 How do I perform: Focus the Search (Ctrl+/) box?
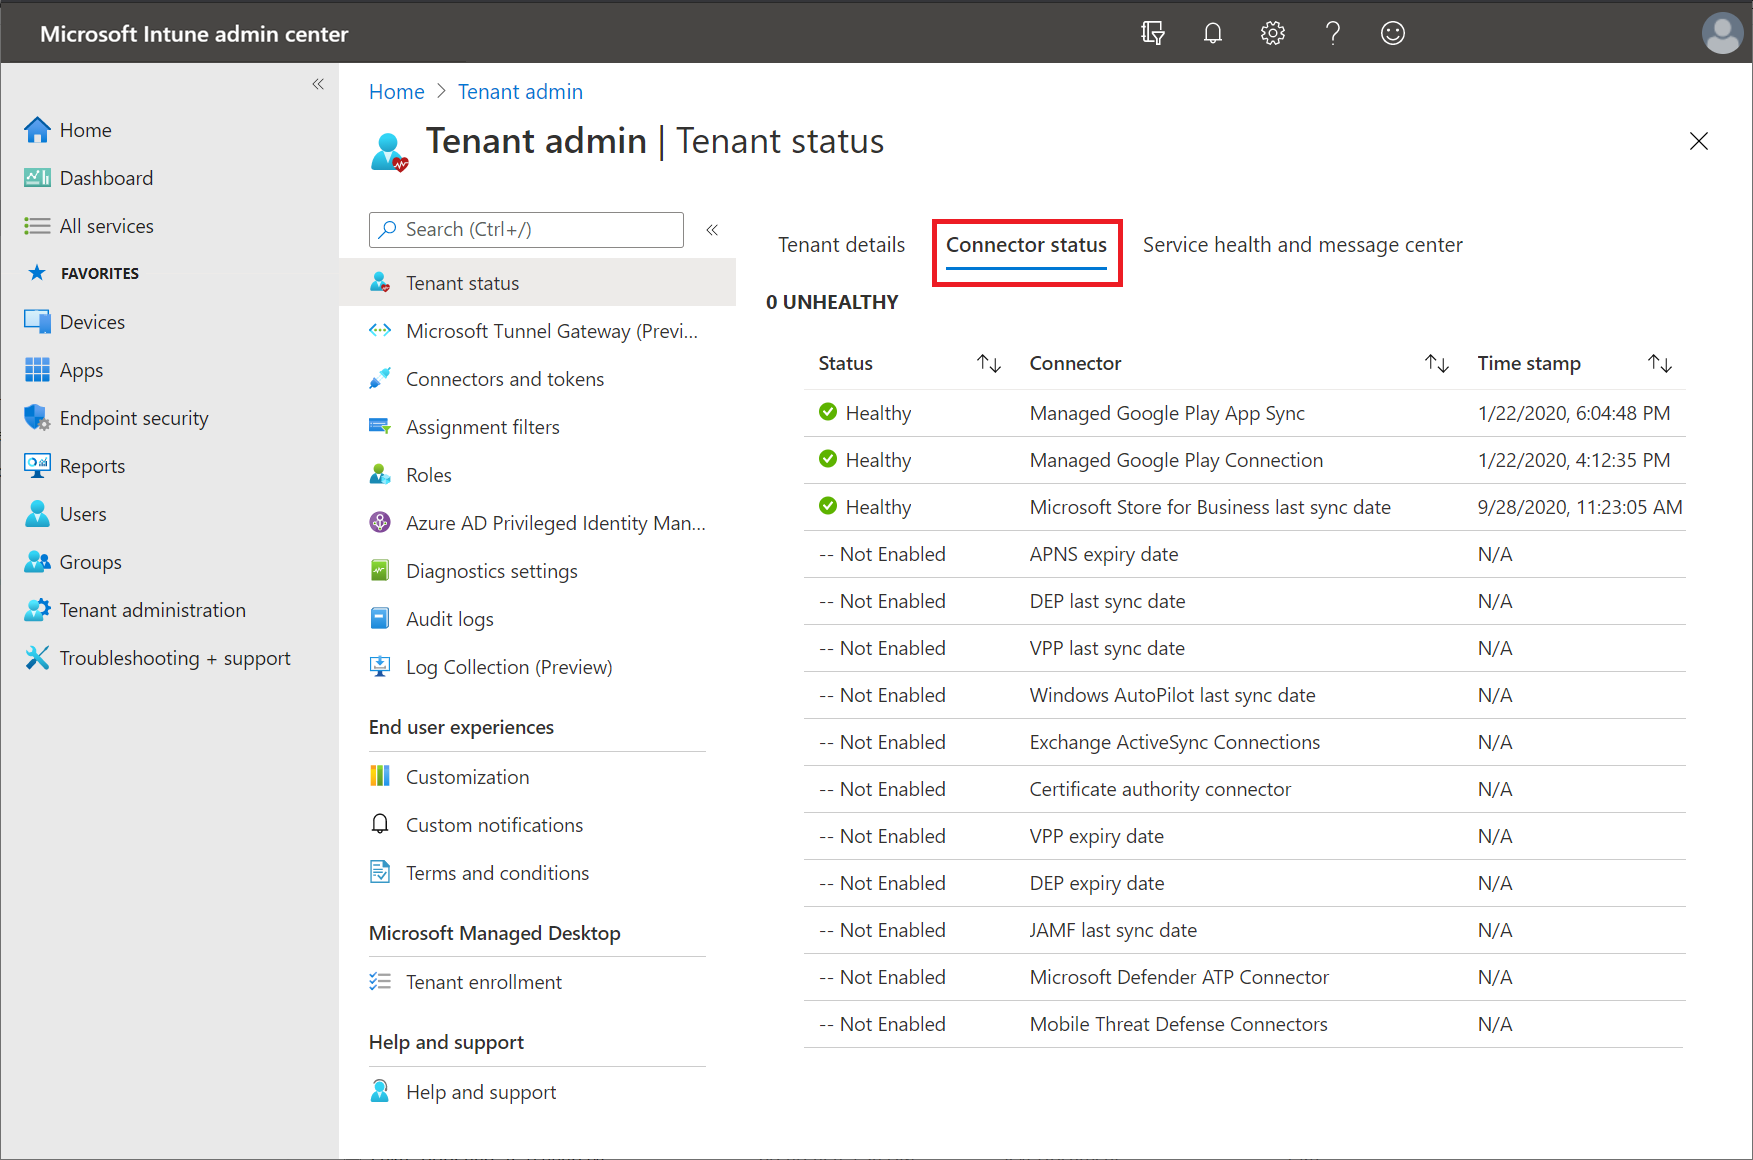pyautogui.click(x=526, y=230)
